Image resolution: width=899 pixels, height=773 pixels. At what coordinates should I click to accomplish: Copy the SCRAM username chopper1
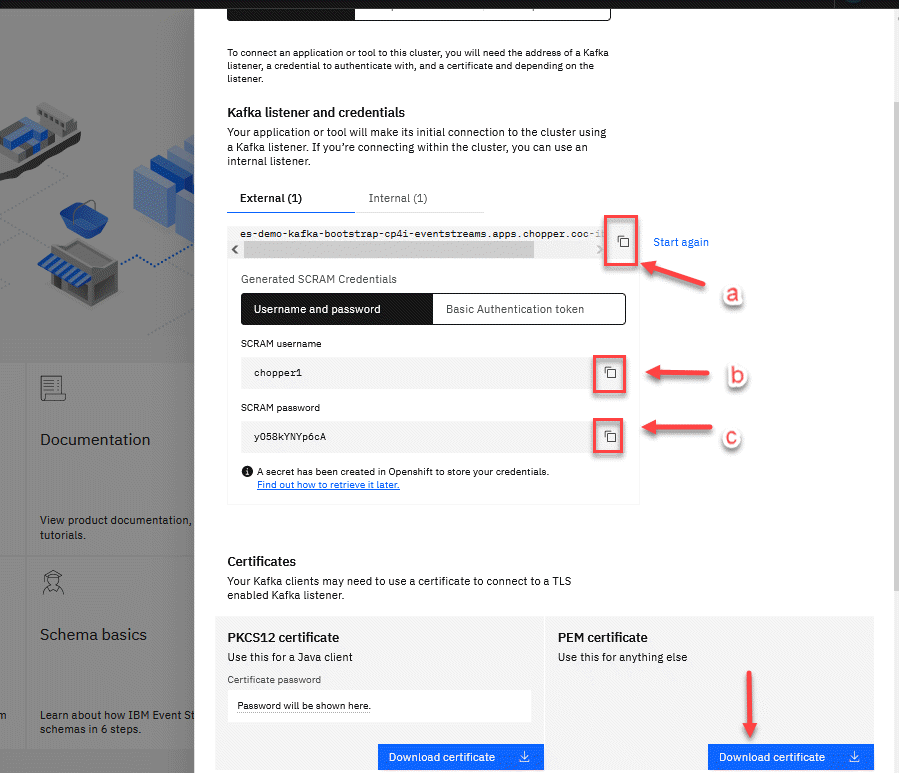point(610,373)
